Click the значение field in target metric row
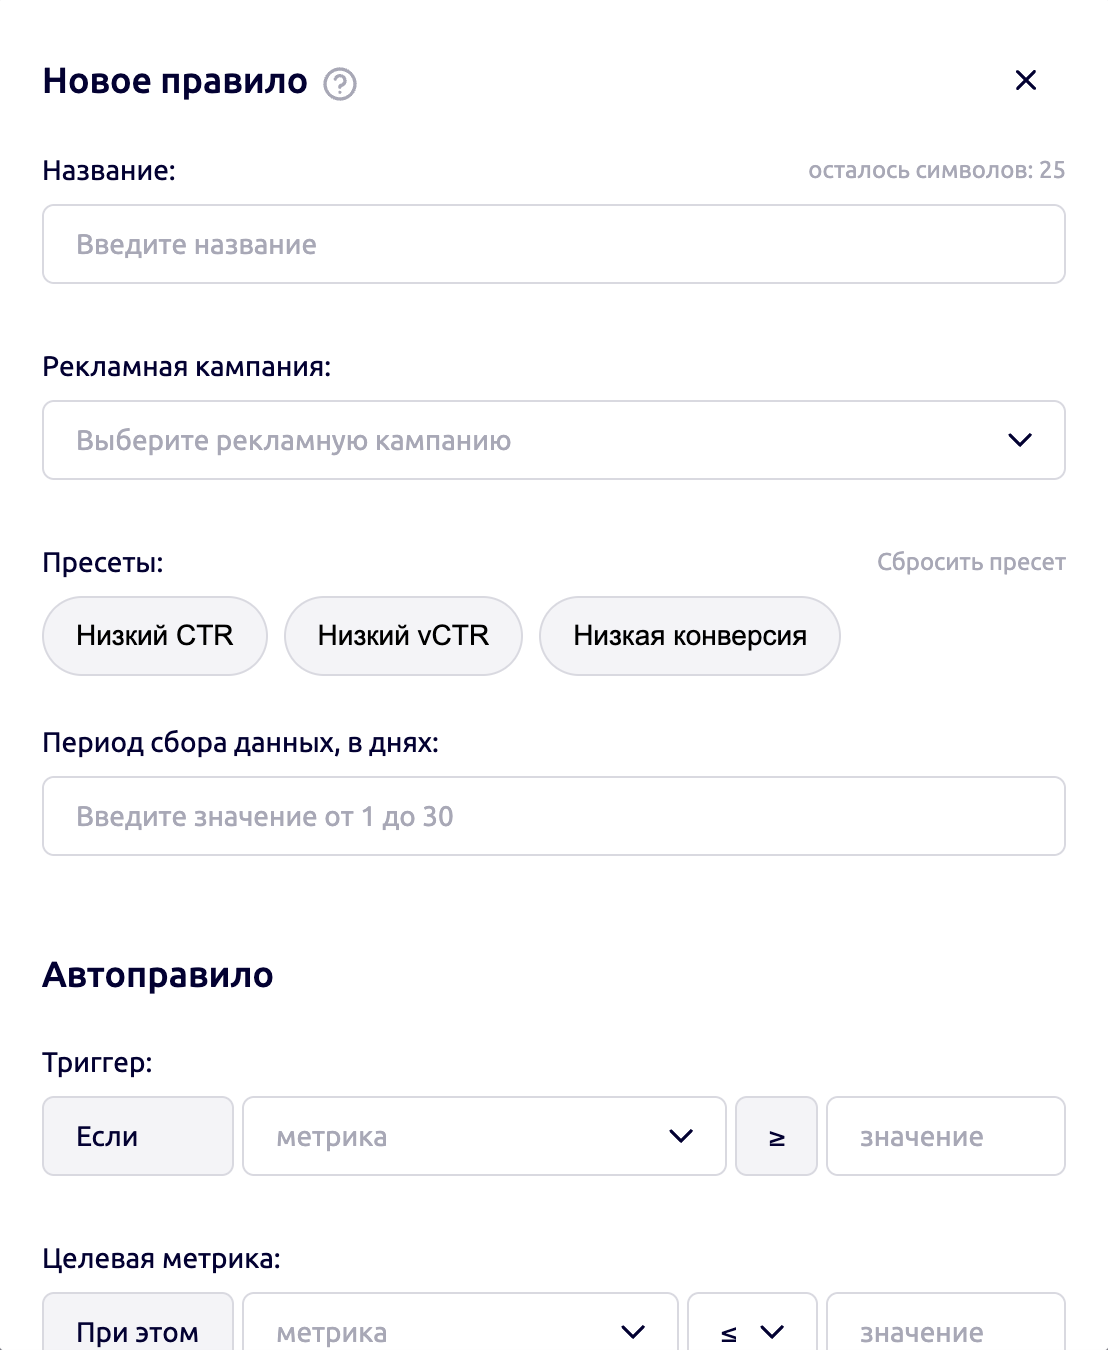This screenshot has height=1350, width=1108. coord(945,1332)
